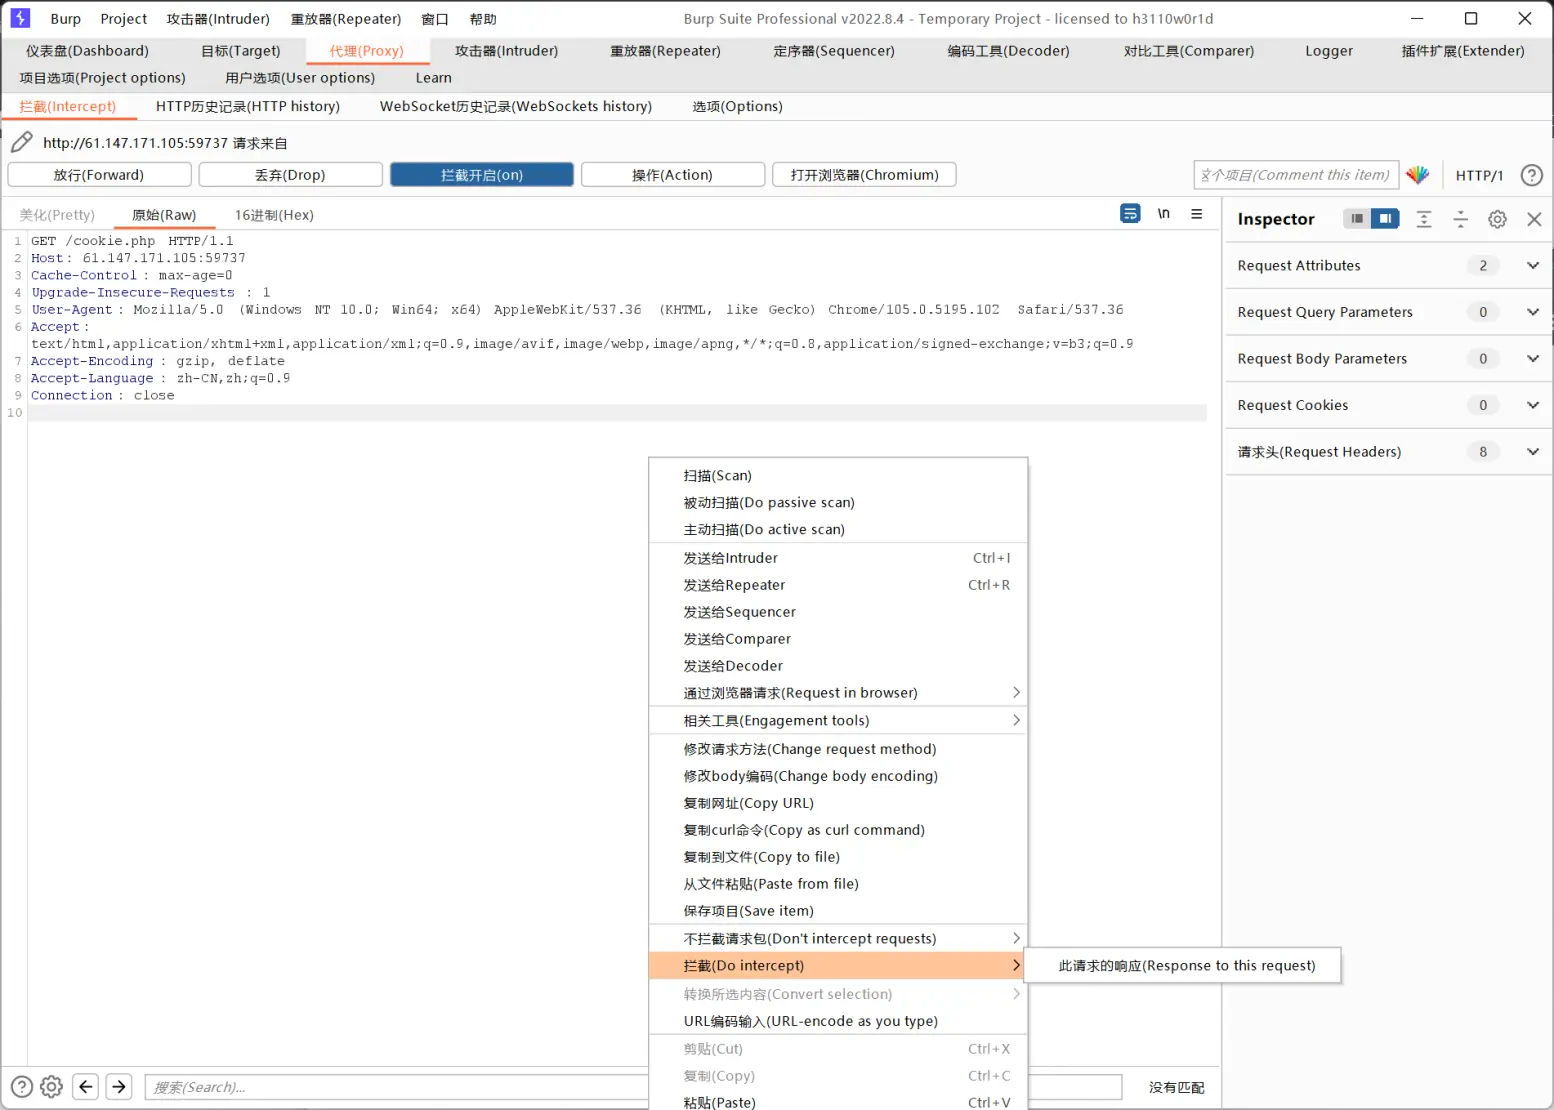Close the Inspector panel

[1534, 219]
